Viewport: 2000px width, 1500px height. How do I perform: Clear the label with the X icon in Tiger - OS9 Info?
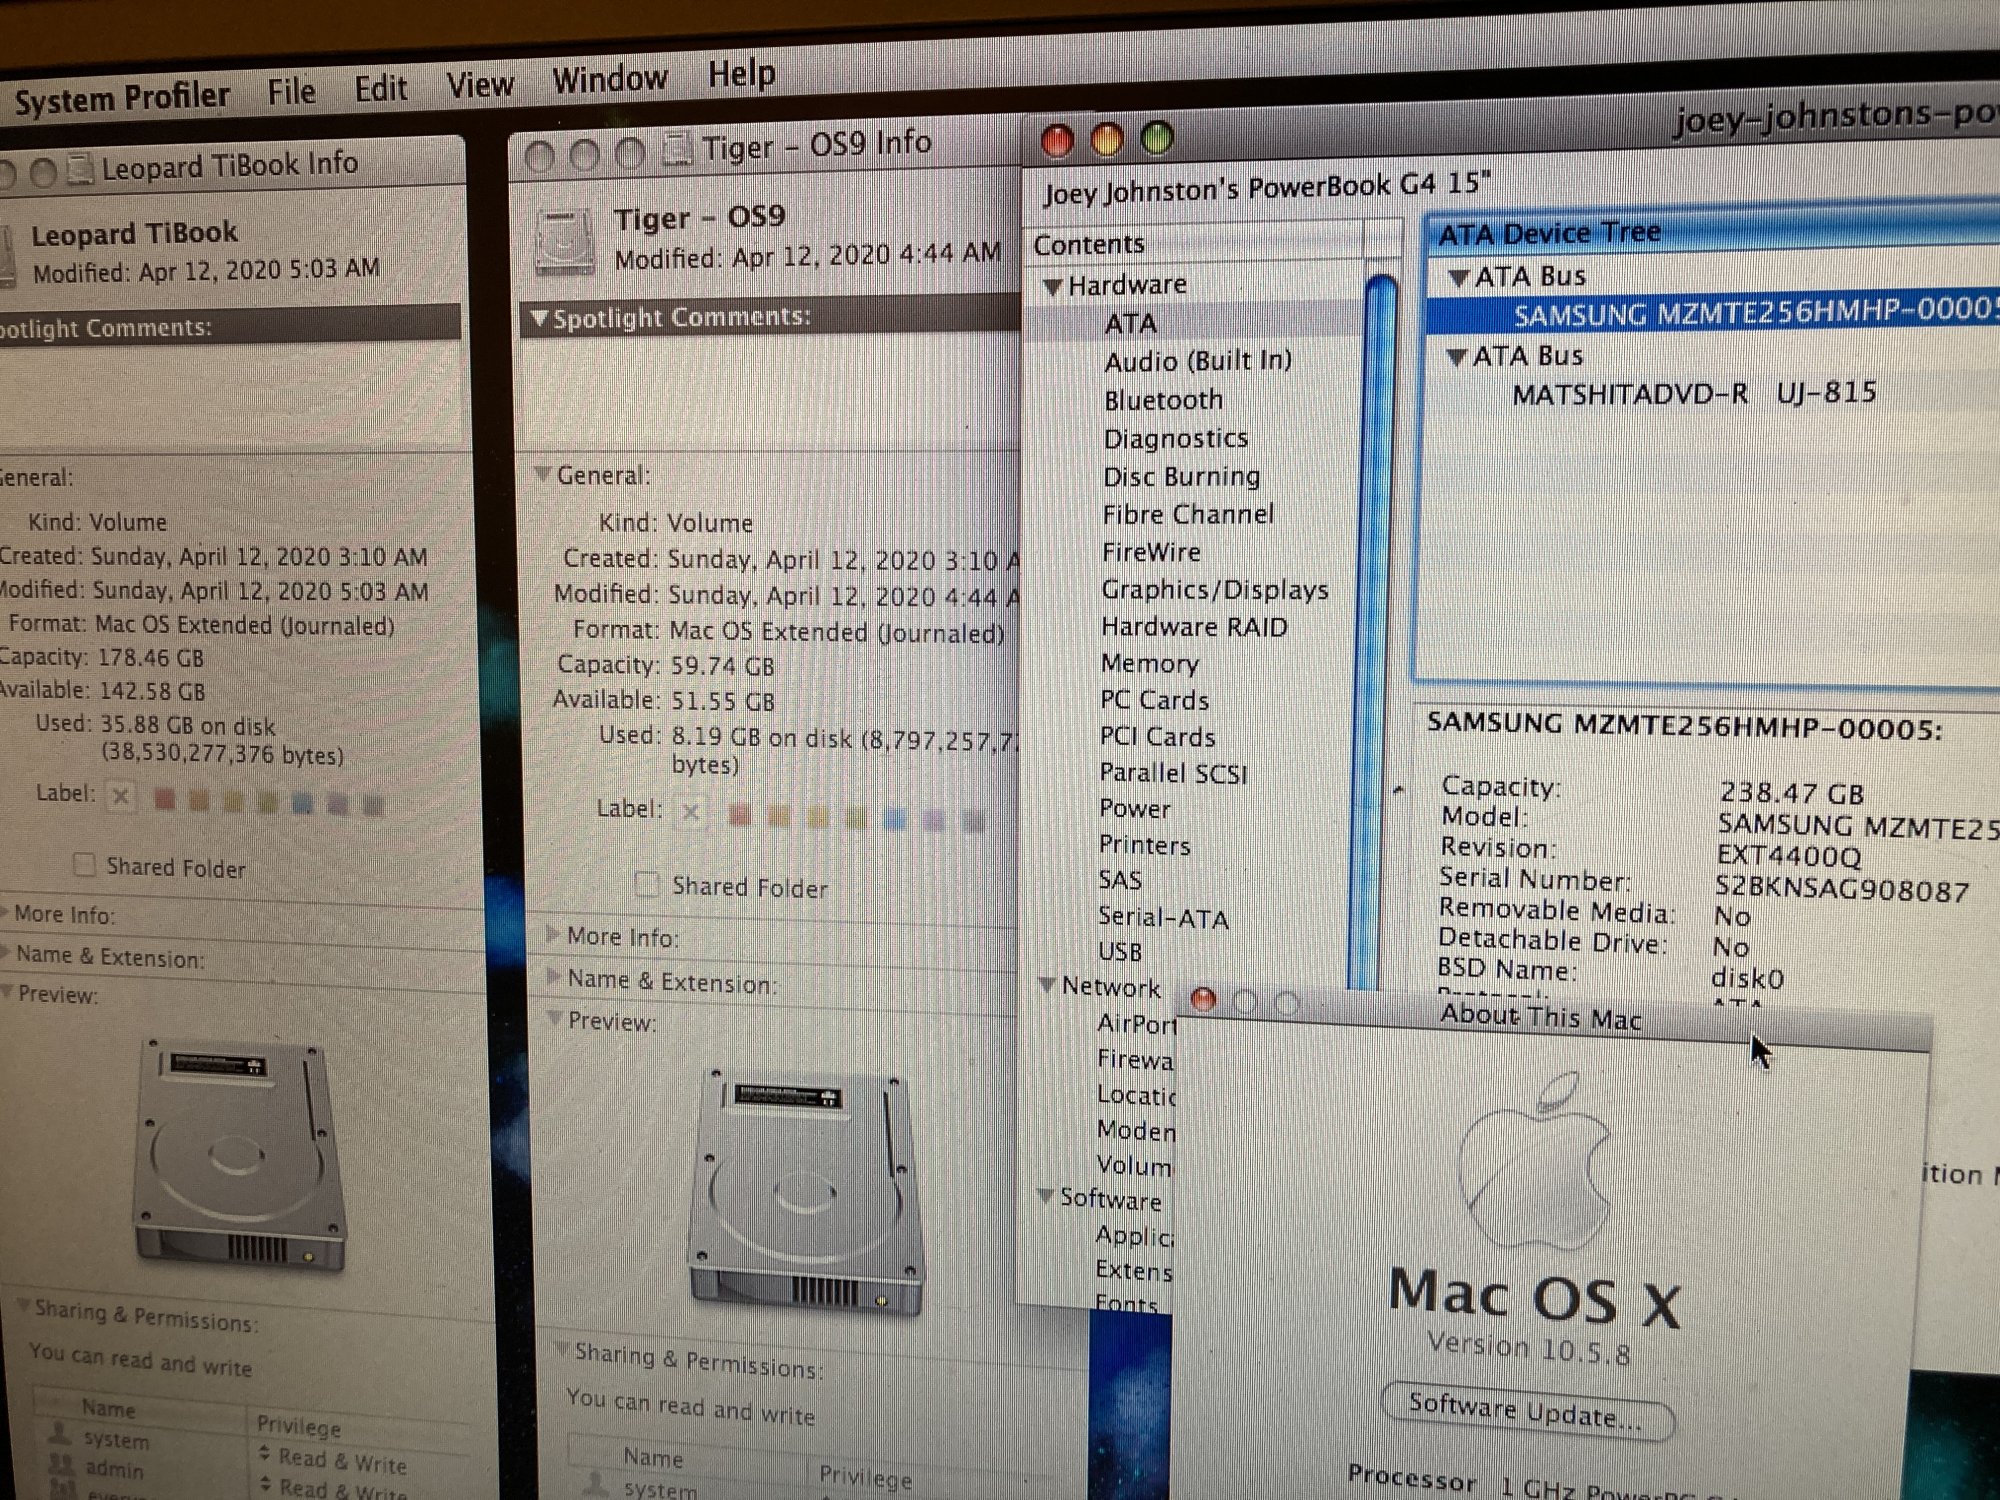690,812
